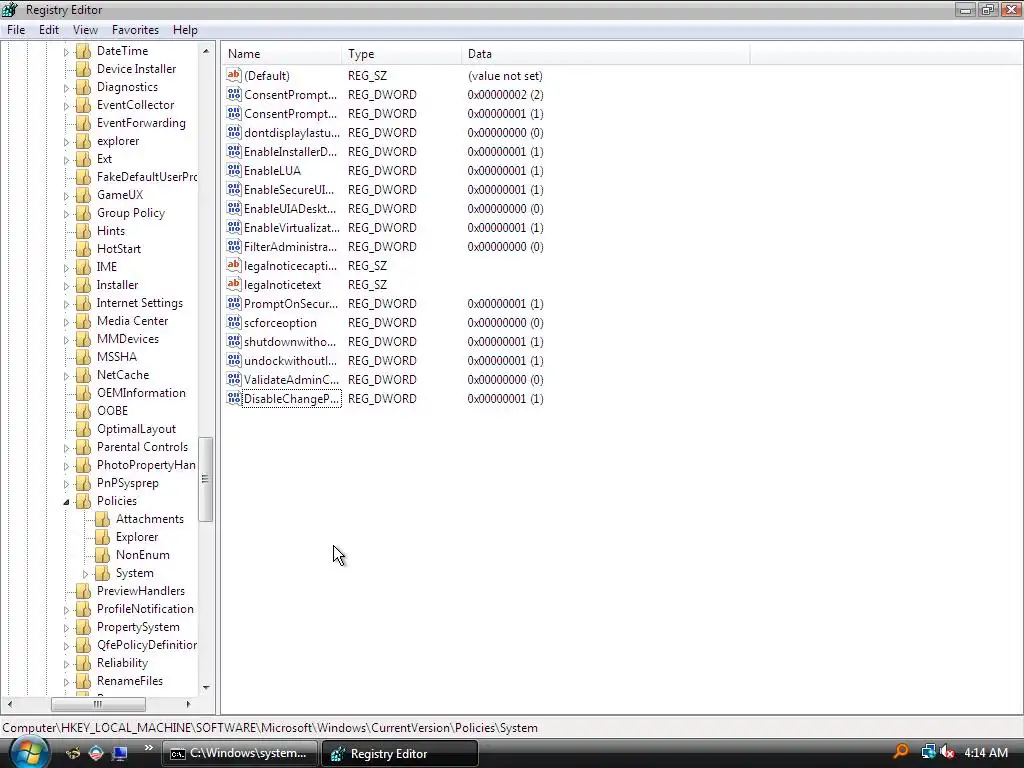This screenshot has width=1024, height=768.
Task: Expand the Media Center tree node
Action: click(66, 321)
